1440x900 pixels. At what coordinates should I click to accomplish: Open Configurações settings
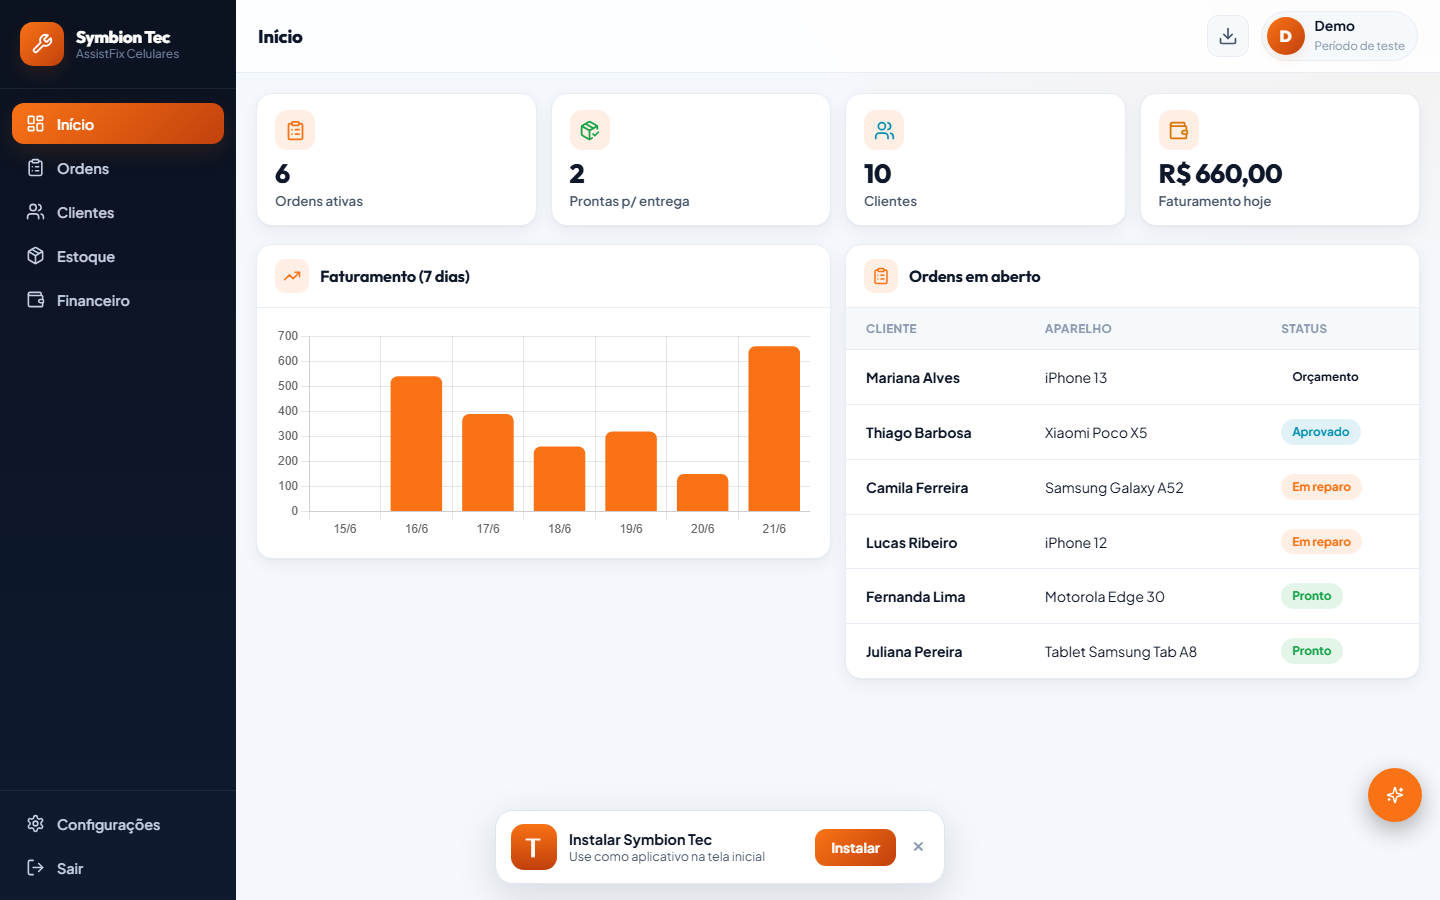pyautogui.click(x=118, y=824)
